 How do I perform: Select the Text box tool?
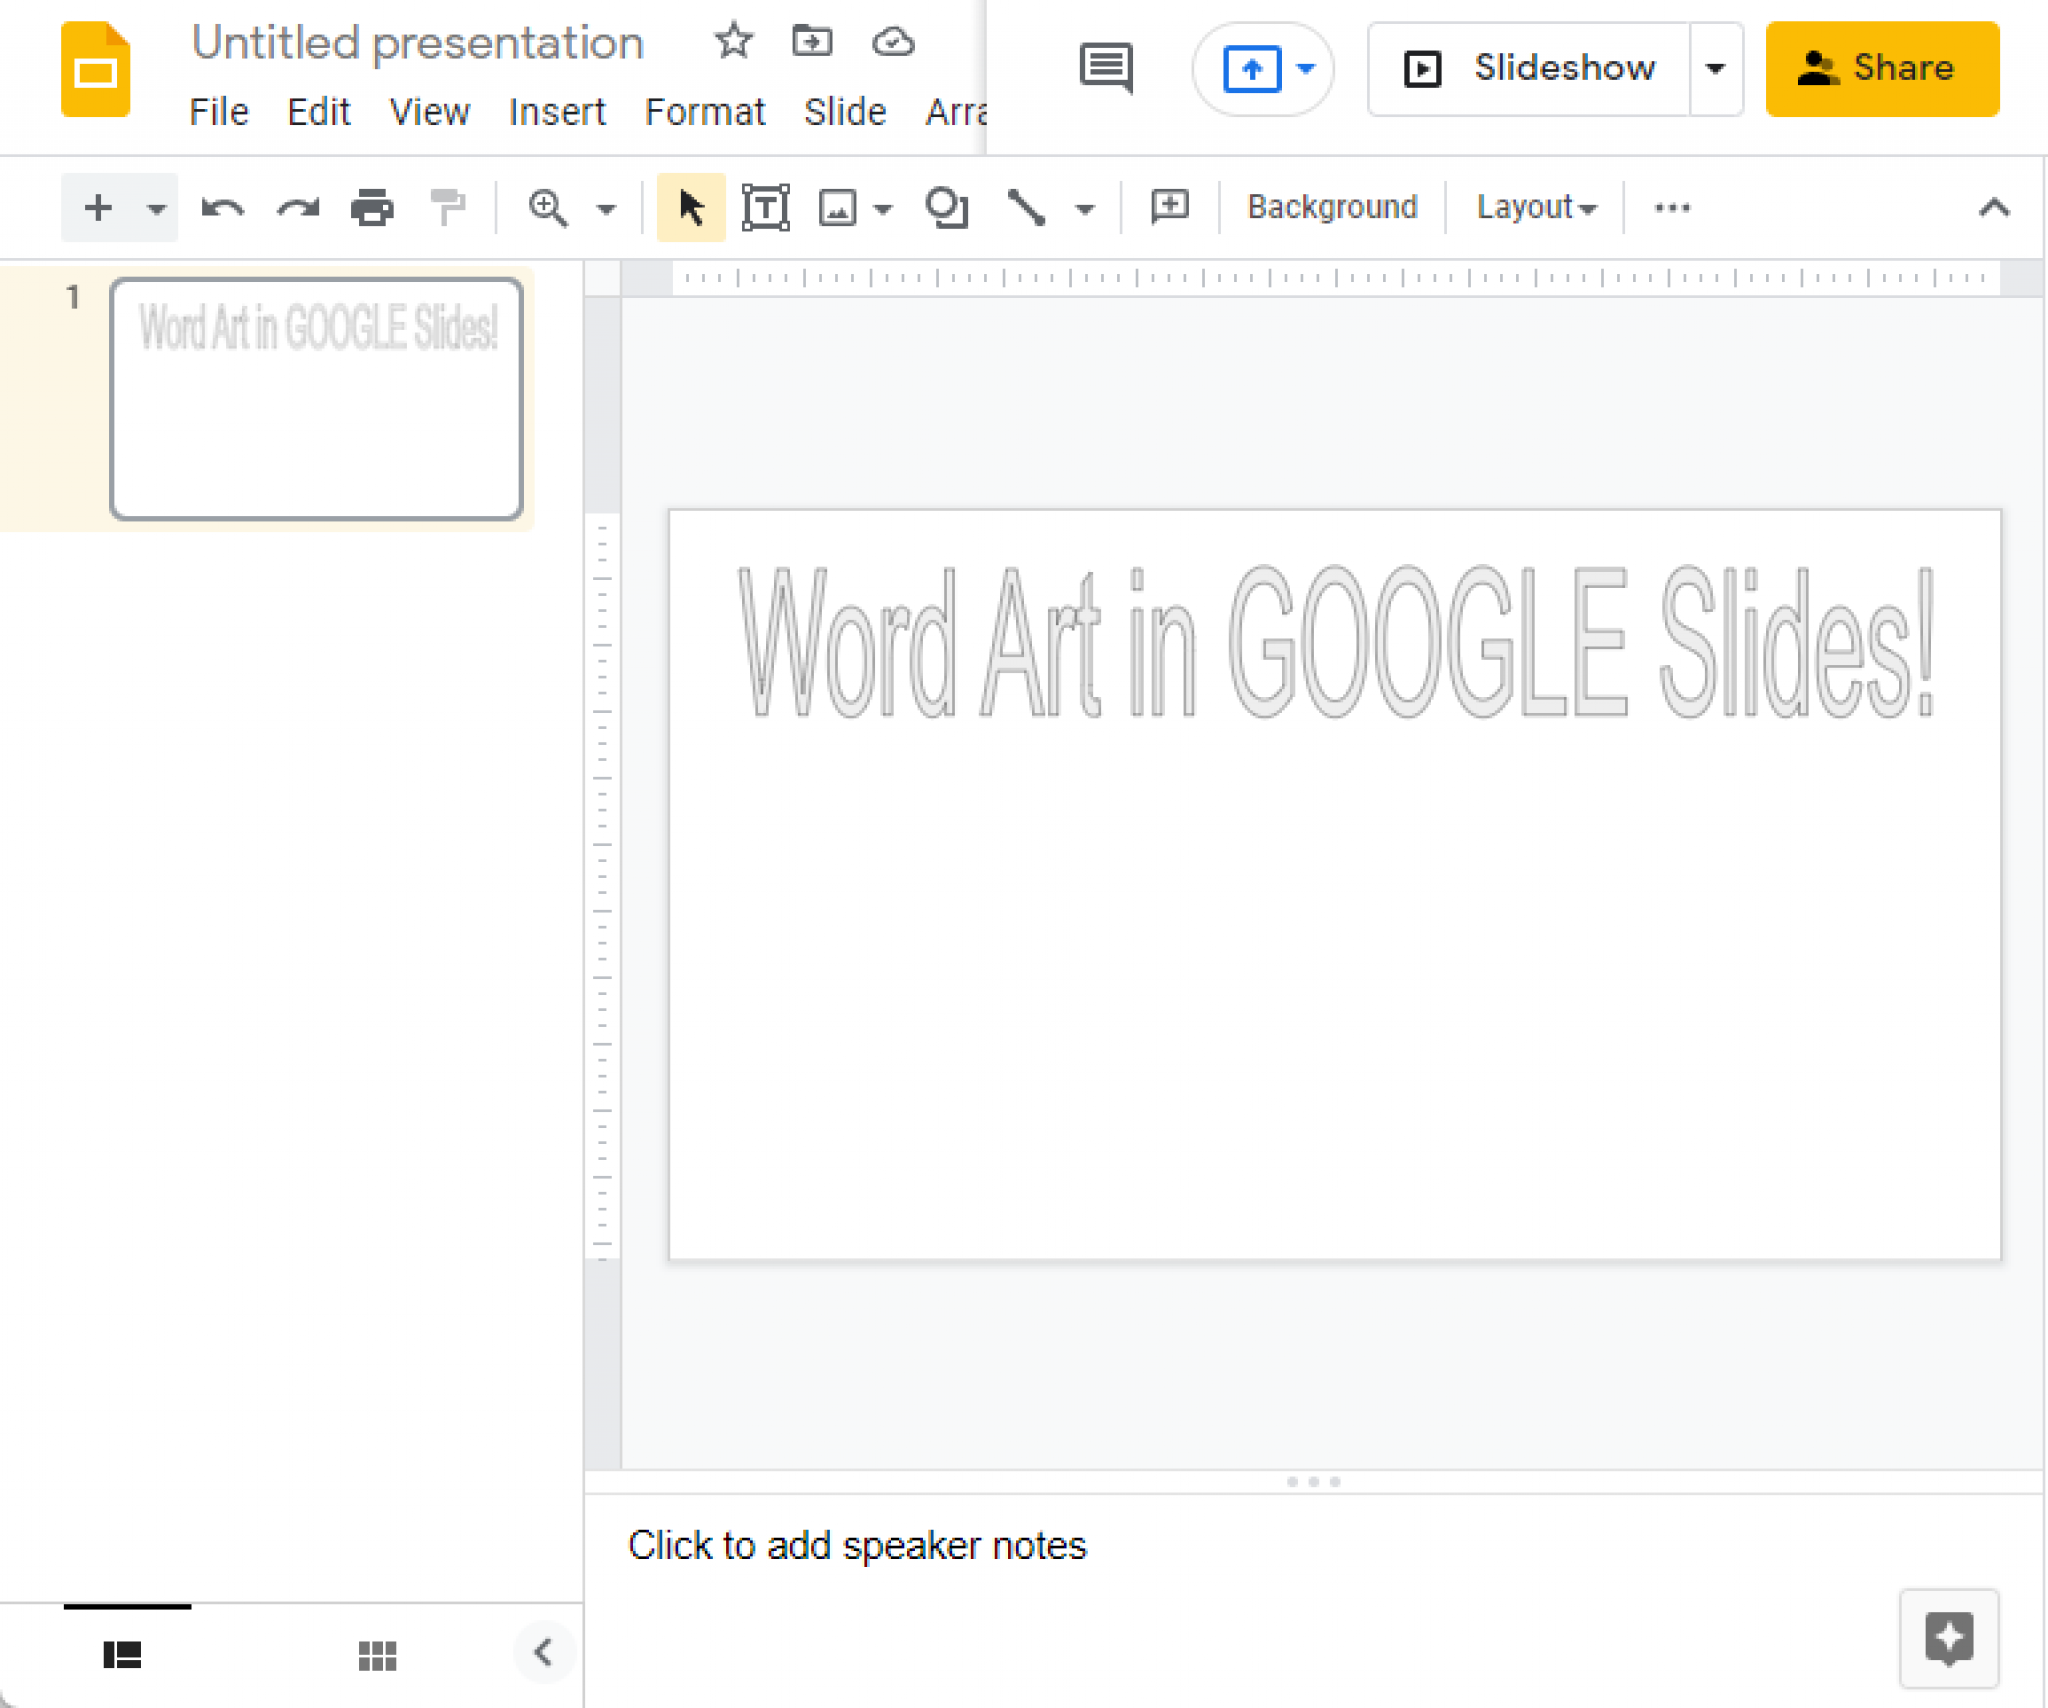click(766, 207)
